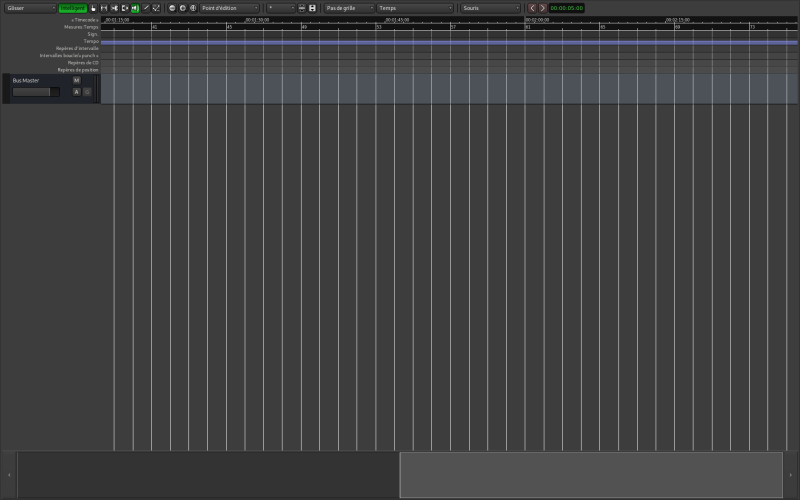The image size is (800, 500).
Task: Mute the Bus Master with M button
Action: (77, 80)
